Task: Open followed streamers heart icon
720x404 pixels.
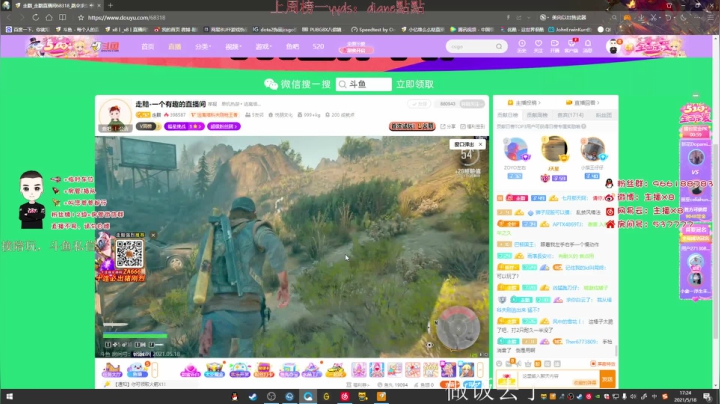Action: 538,45
